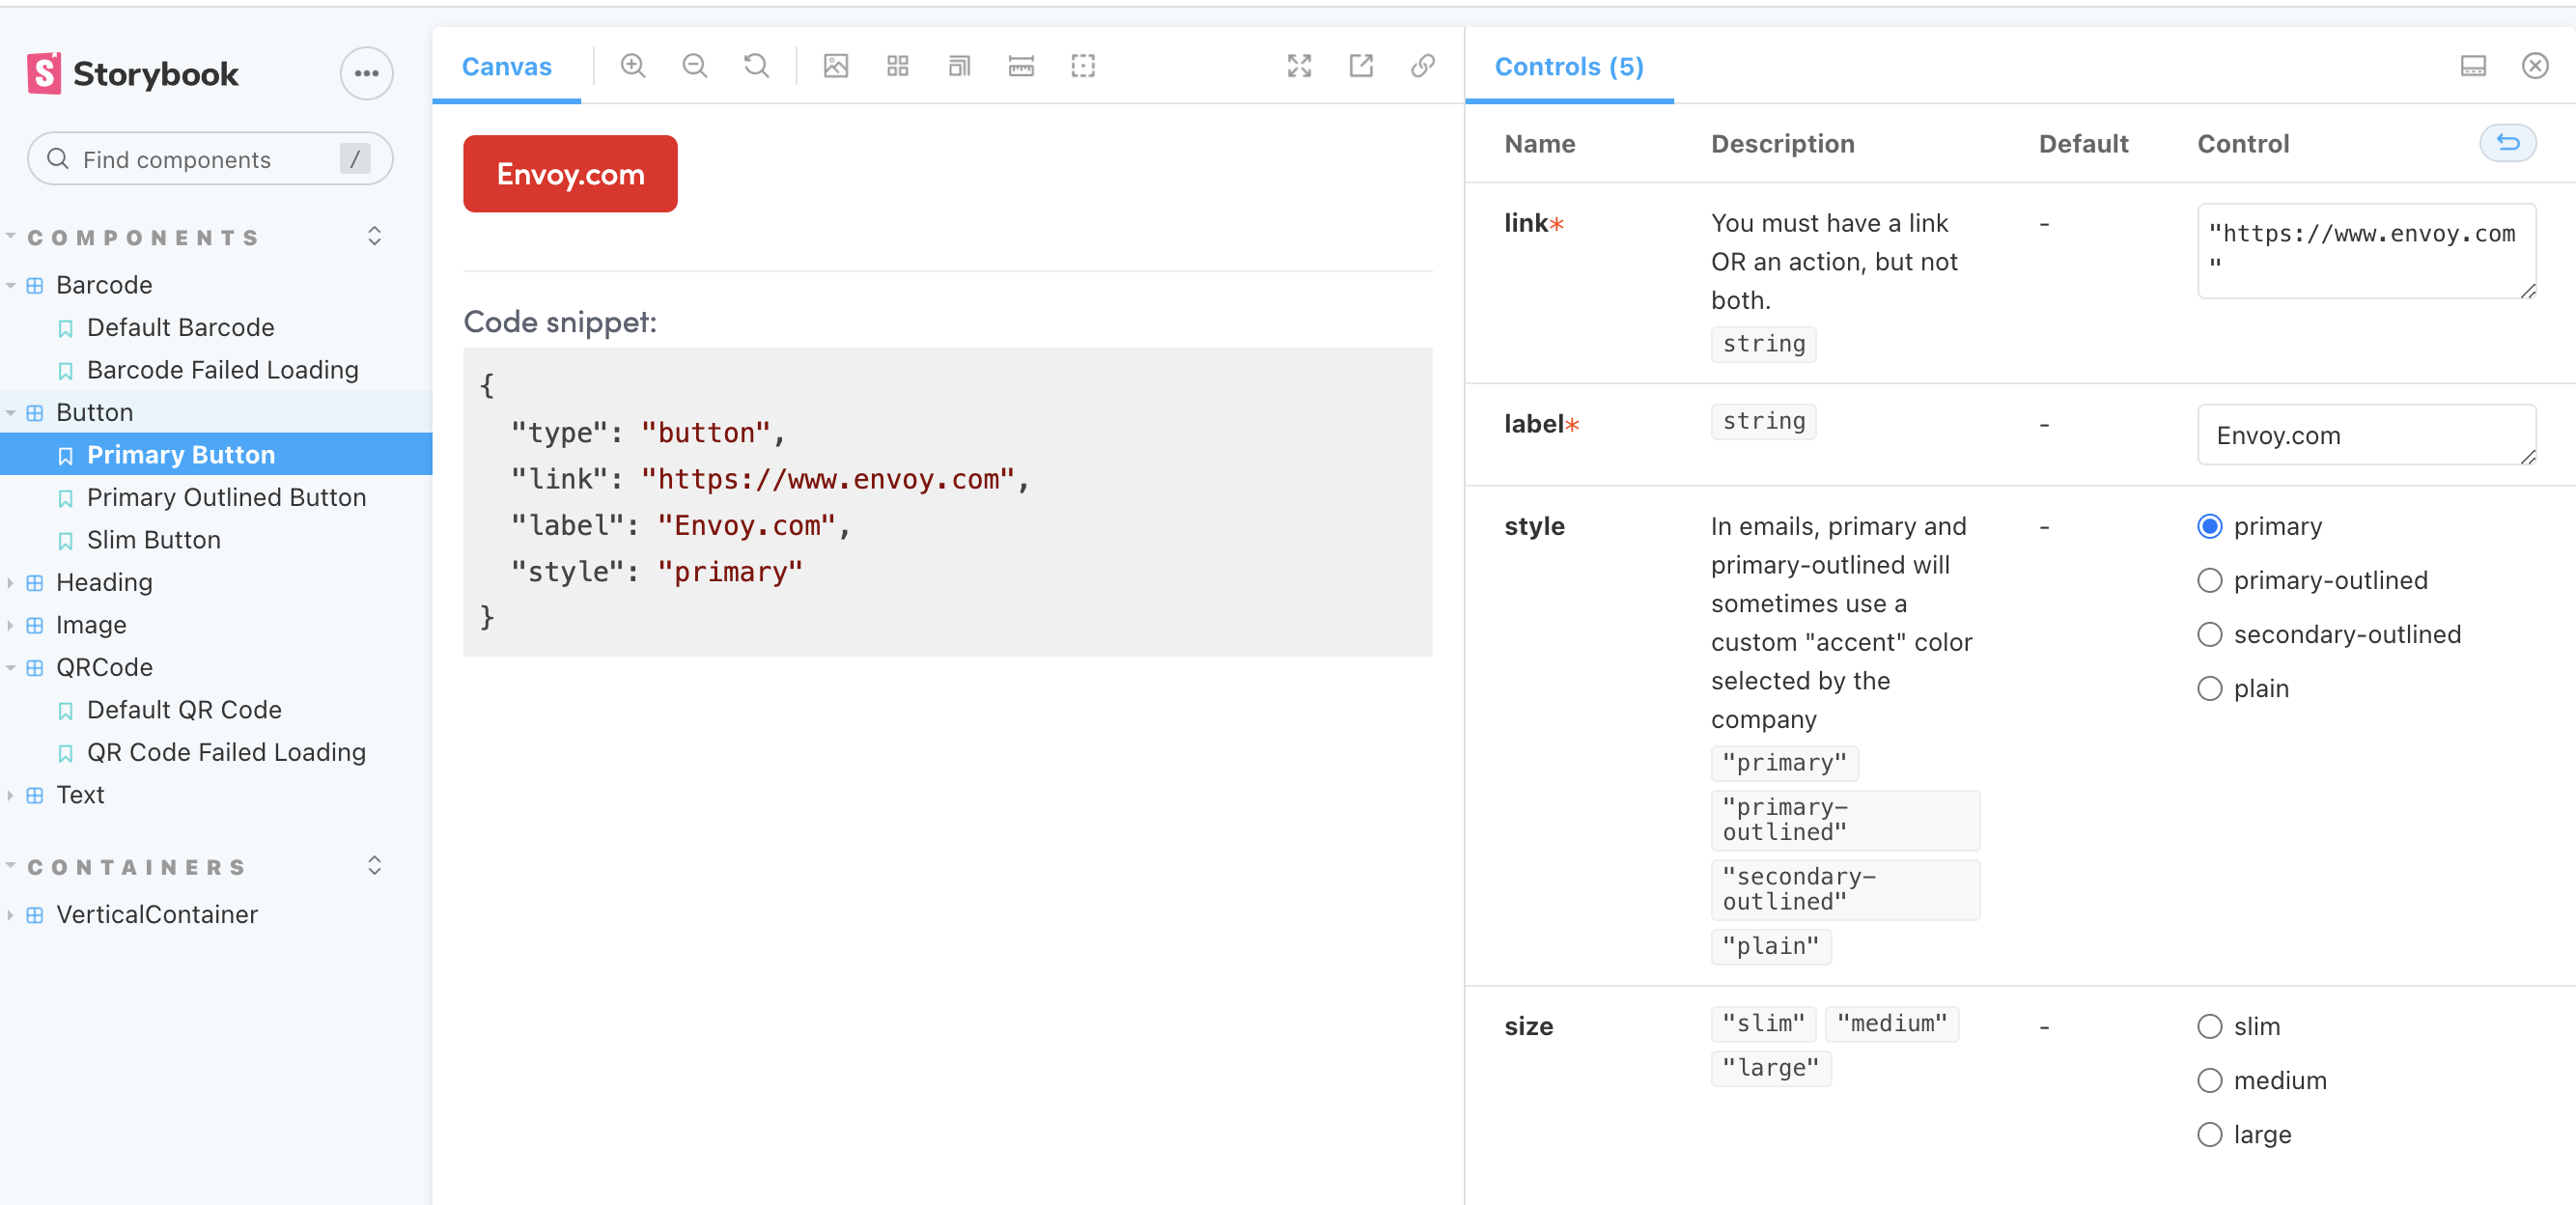Image resolution: width=2576 pixels, height=1205 pixels.
Task: Switch to the Canvas tab
Action: (x=506, y=66)
